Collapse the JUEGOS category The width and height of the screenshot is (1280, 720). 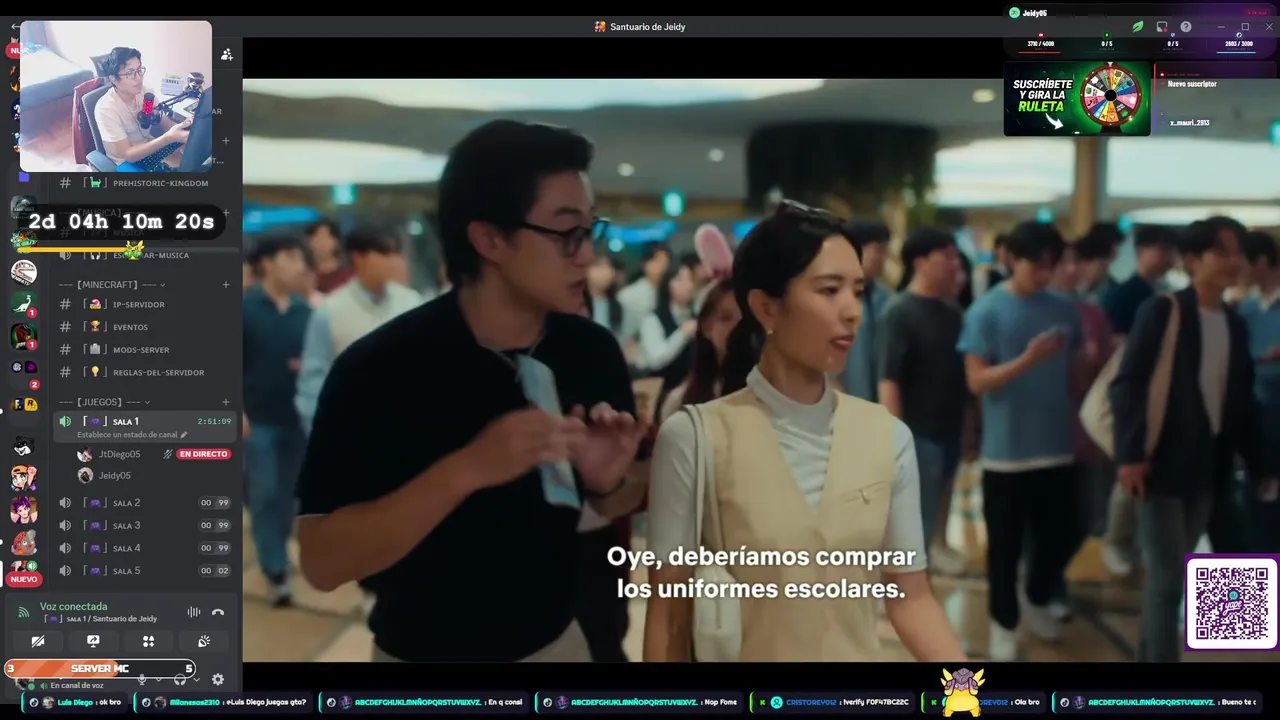(105, 402)
